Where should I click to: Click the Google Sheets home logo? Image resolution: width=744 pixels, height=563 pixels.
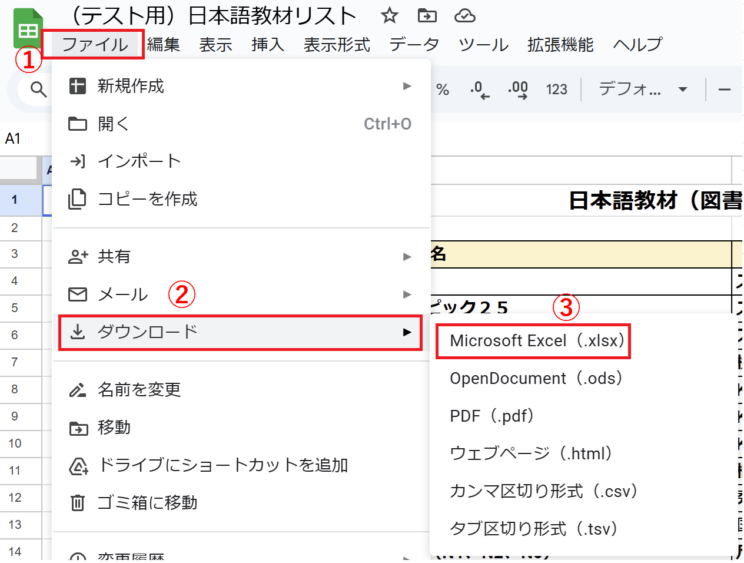[28, 28]
